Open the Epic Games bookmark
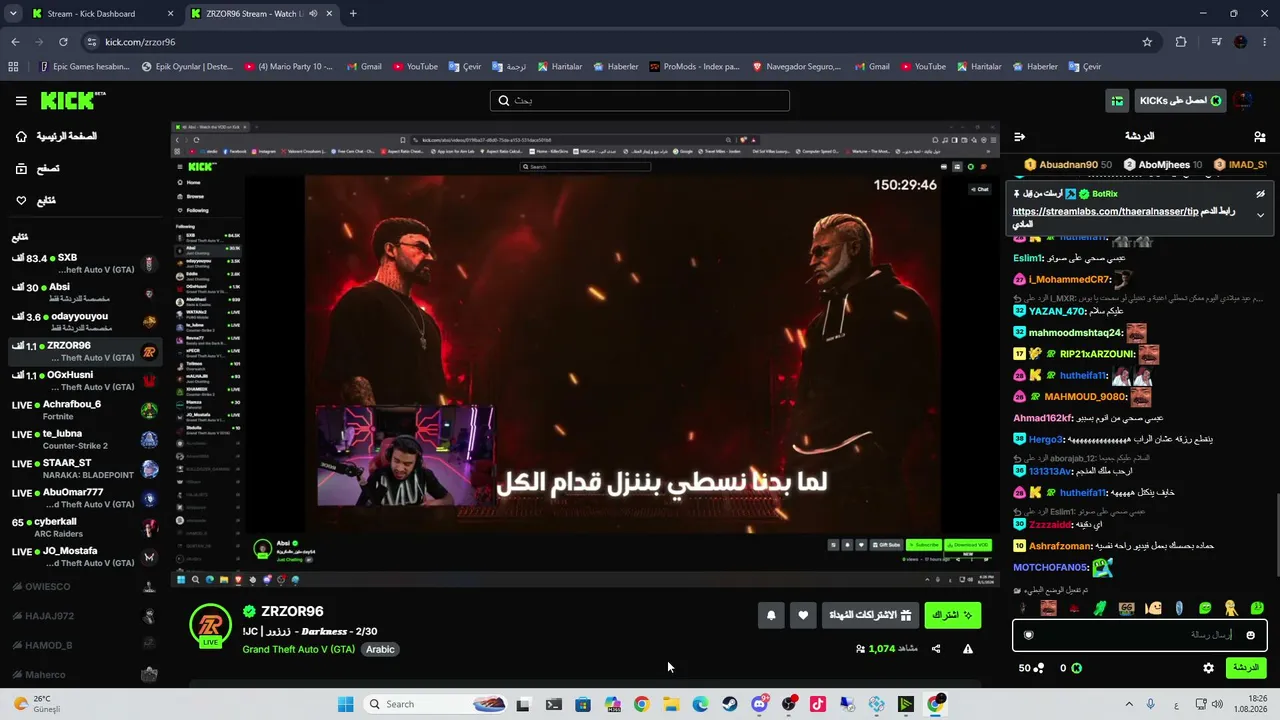Image resolution: width=1280 pixels, height=720 pixels. pos(85,67)
